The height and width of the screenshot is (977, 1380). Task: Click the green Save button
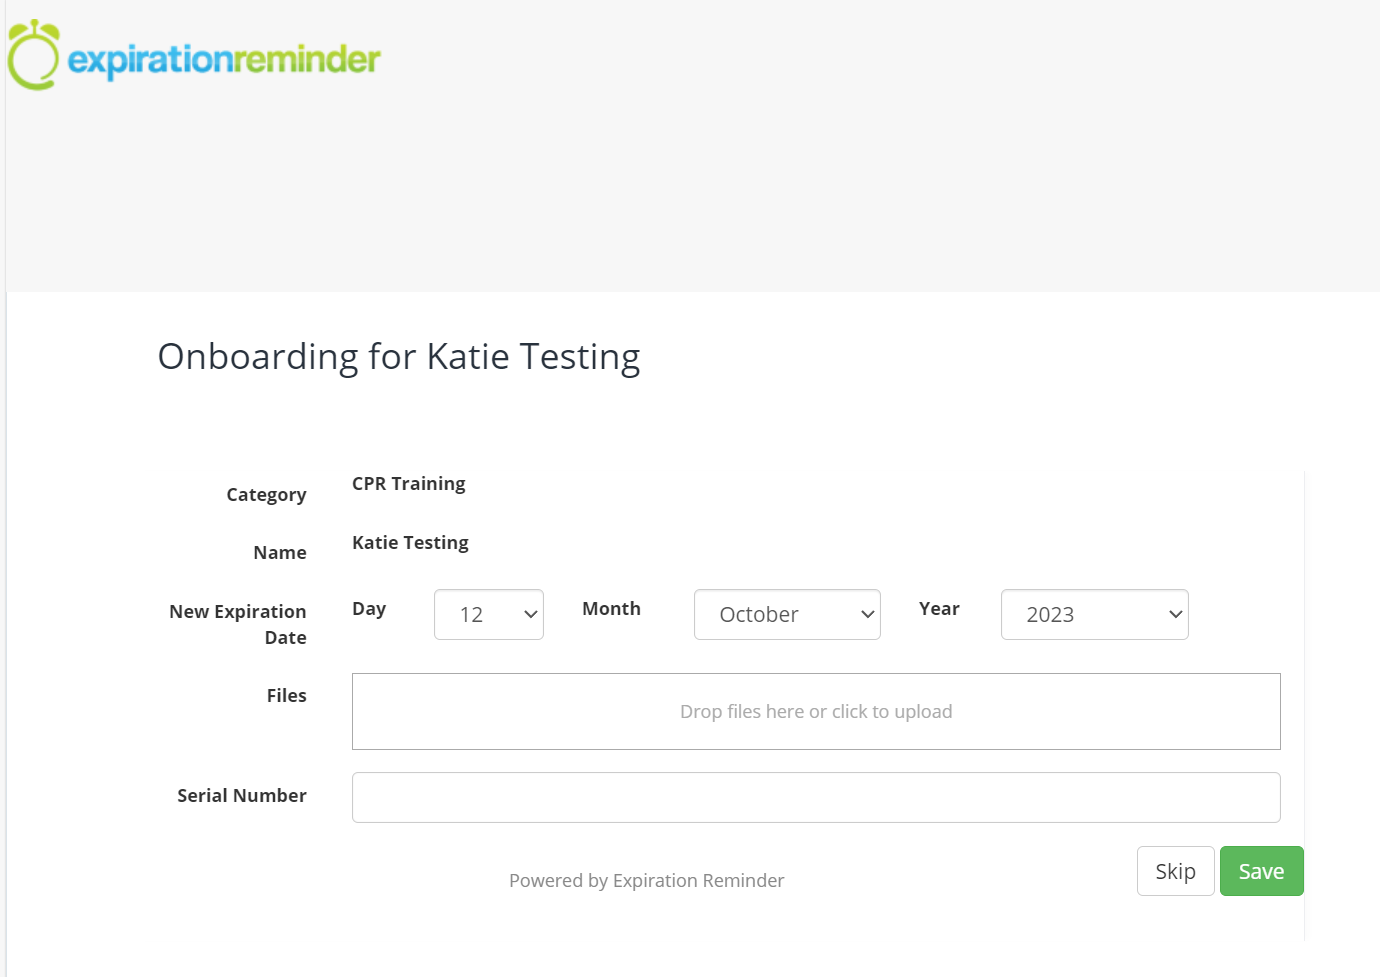click(1262, 871)
